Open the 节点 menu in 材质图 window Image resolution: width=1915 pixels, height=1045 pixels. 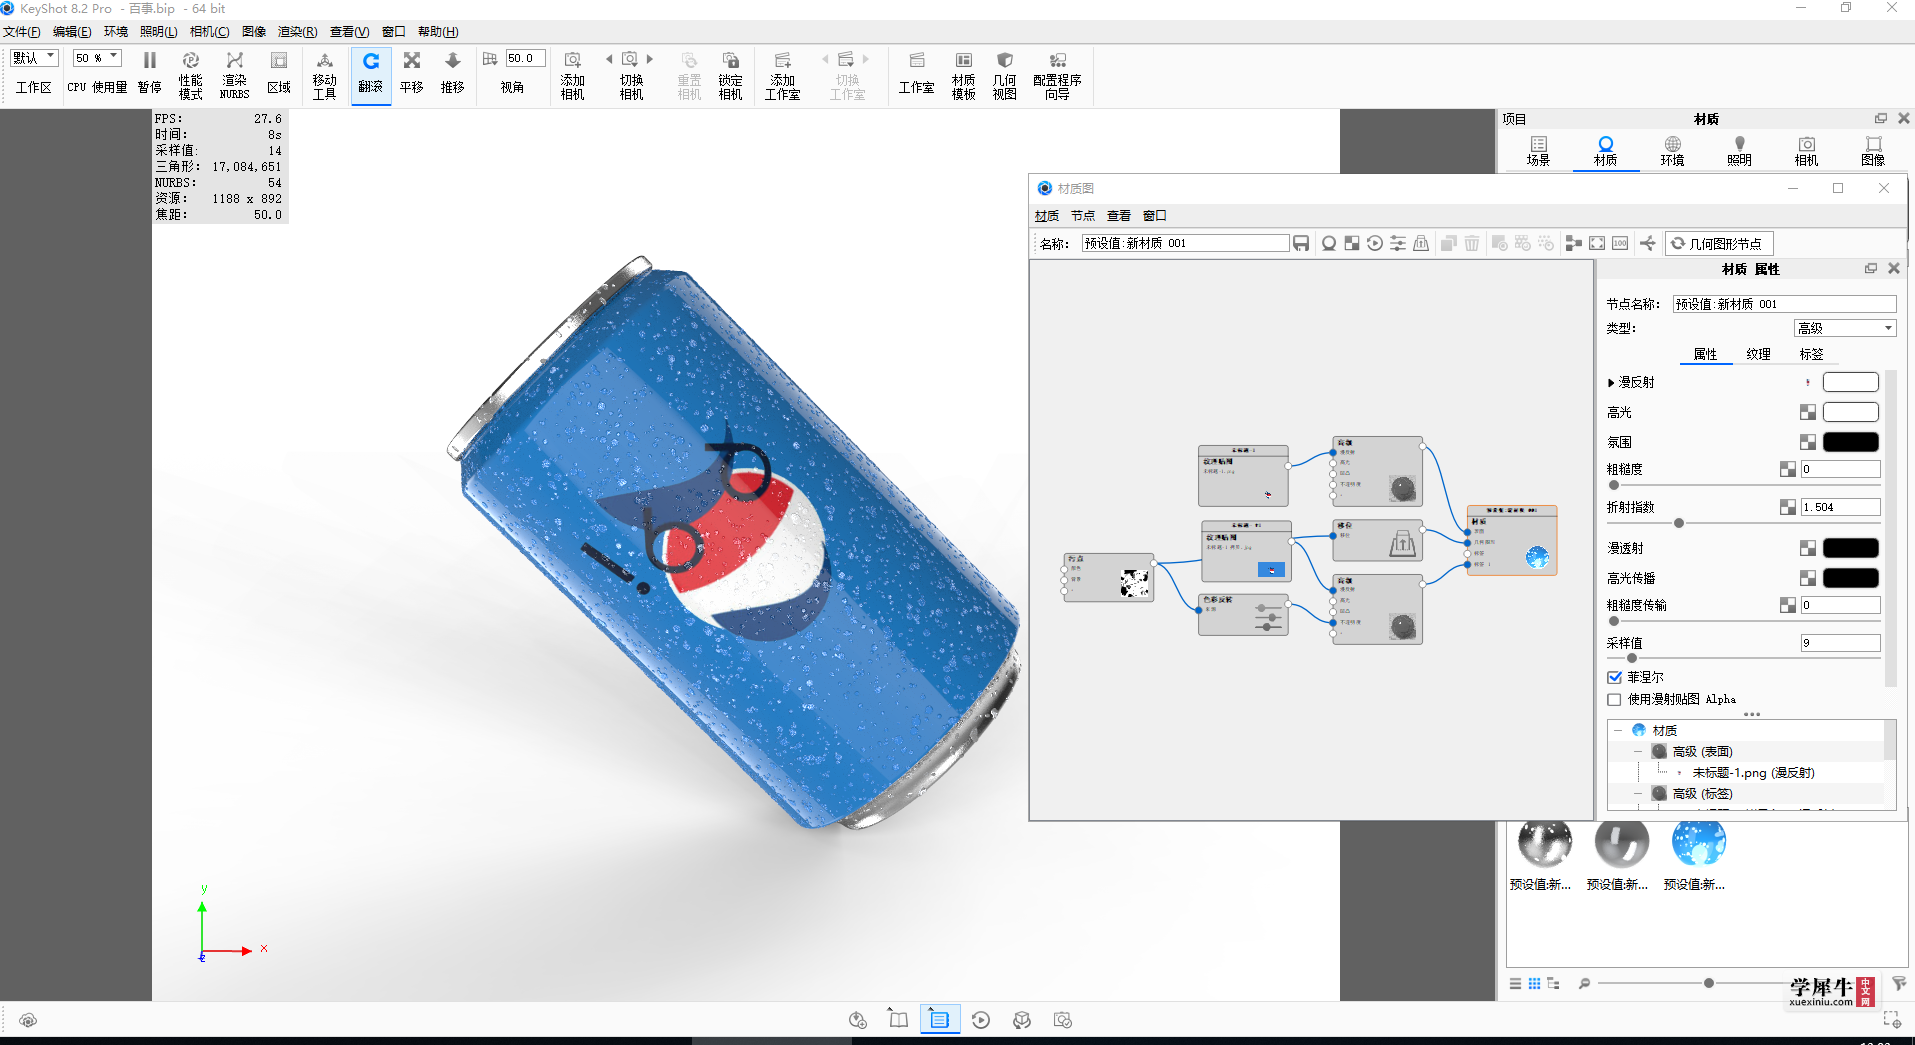1083,215
